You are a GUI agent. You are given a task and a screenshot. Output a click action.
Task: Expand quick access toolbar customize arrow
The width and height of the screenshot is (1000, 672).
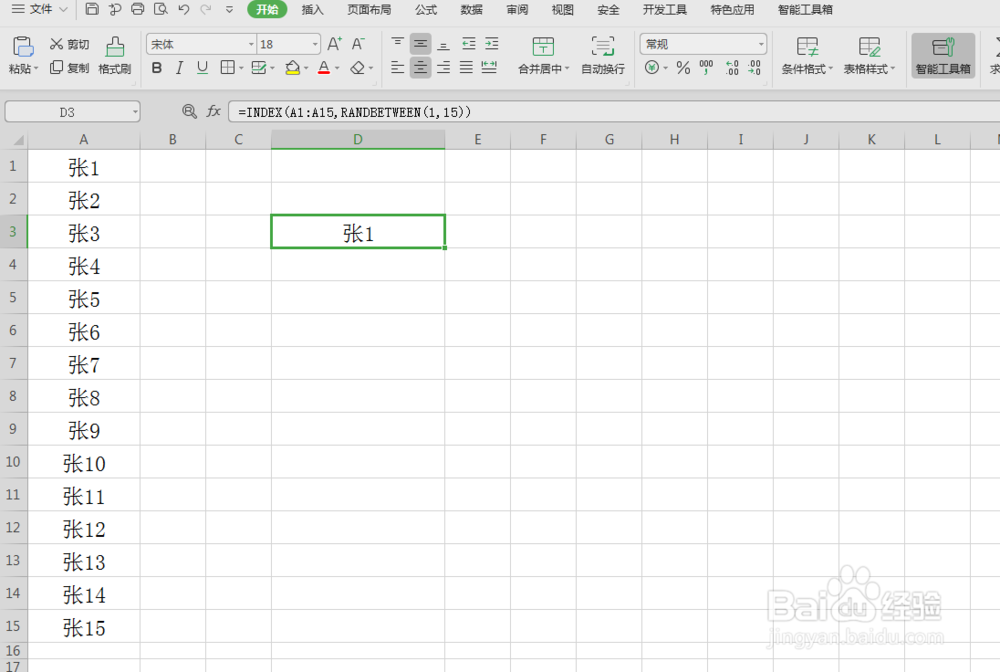229,10
